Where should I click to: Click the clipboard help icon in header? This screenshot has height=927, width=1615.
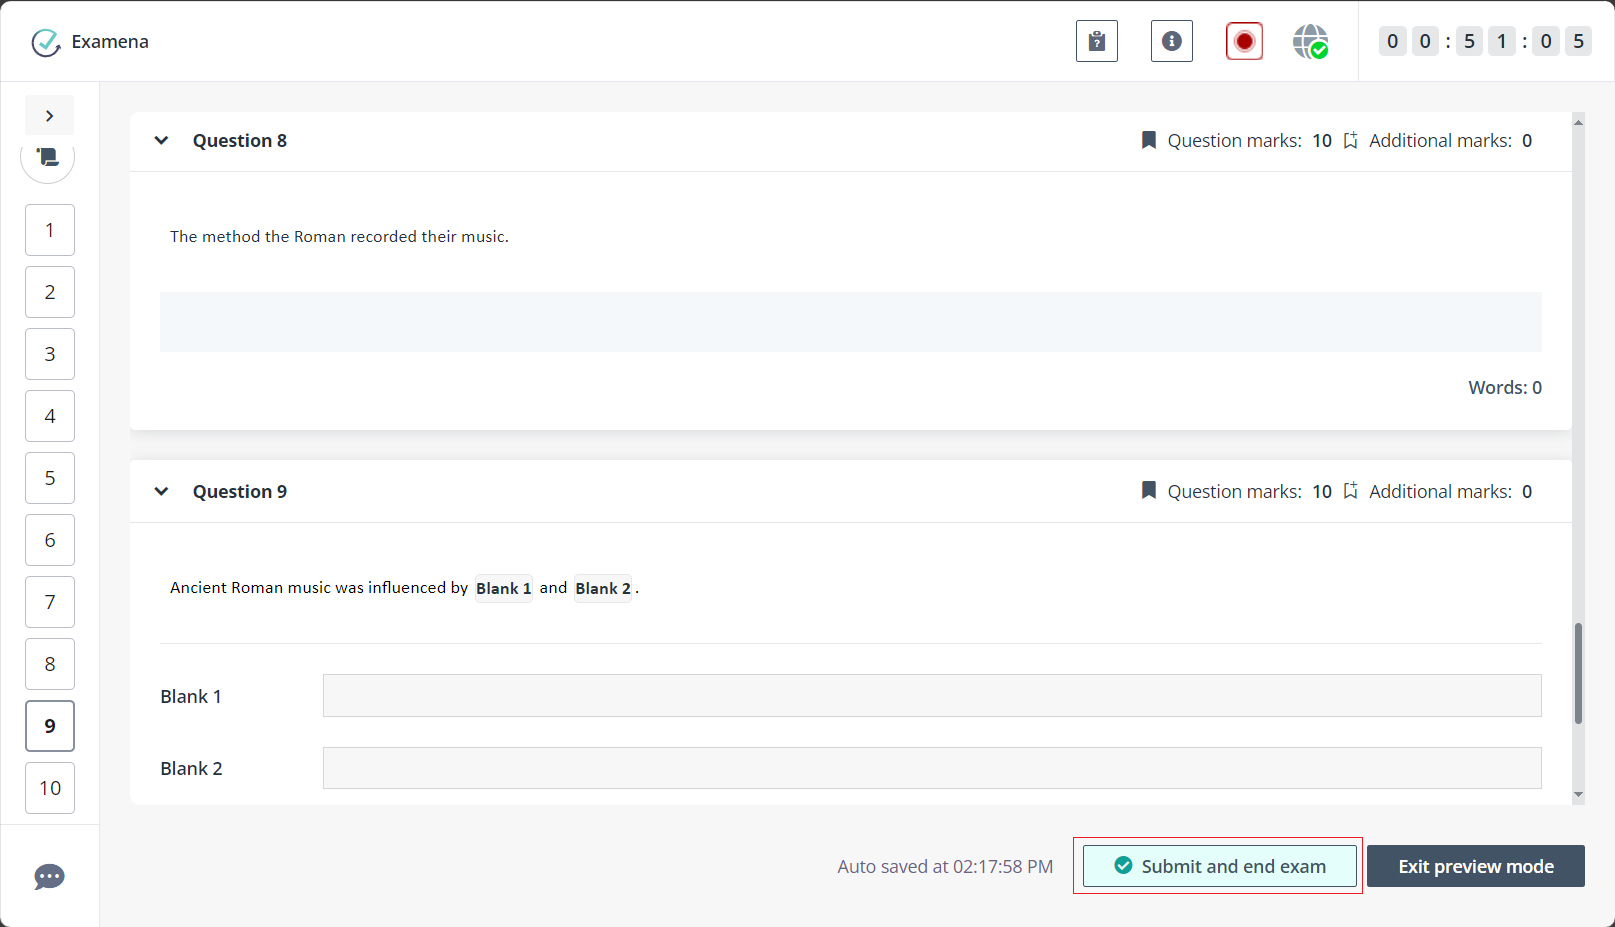(x=1096, y=42)
